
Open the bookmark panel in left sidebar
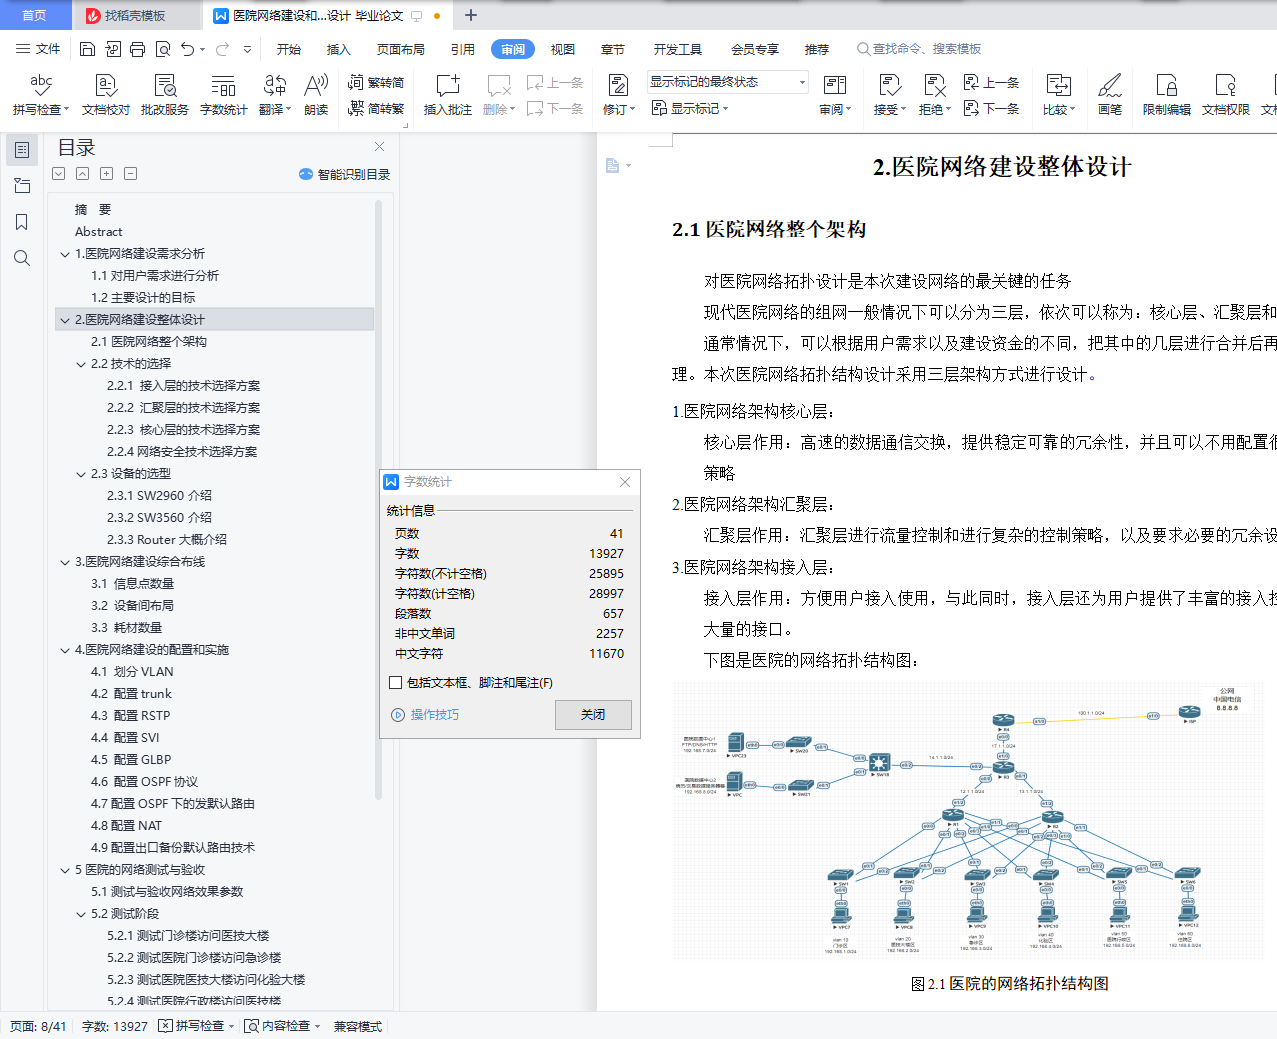pyautogui.click(x=21, y=222)
